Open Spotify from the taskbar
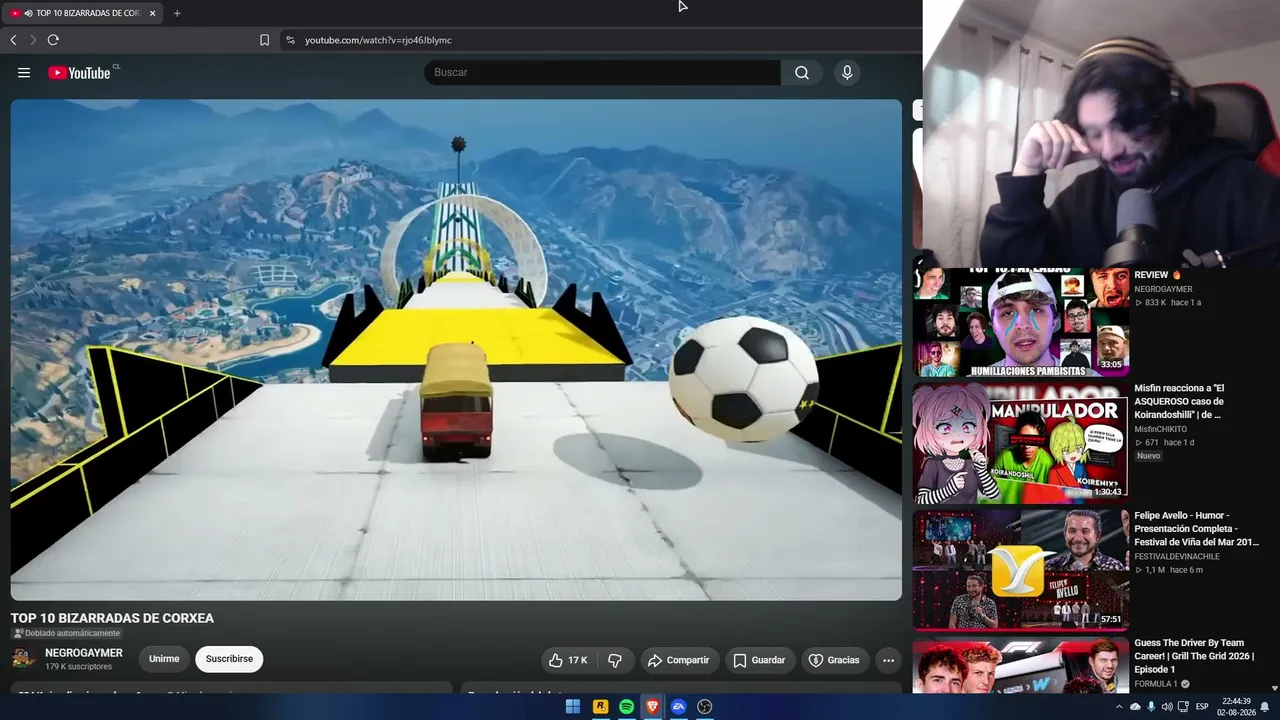This screenshot has height=720, width=1280. (x=626, y=707)
